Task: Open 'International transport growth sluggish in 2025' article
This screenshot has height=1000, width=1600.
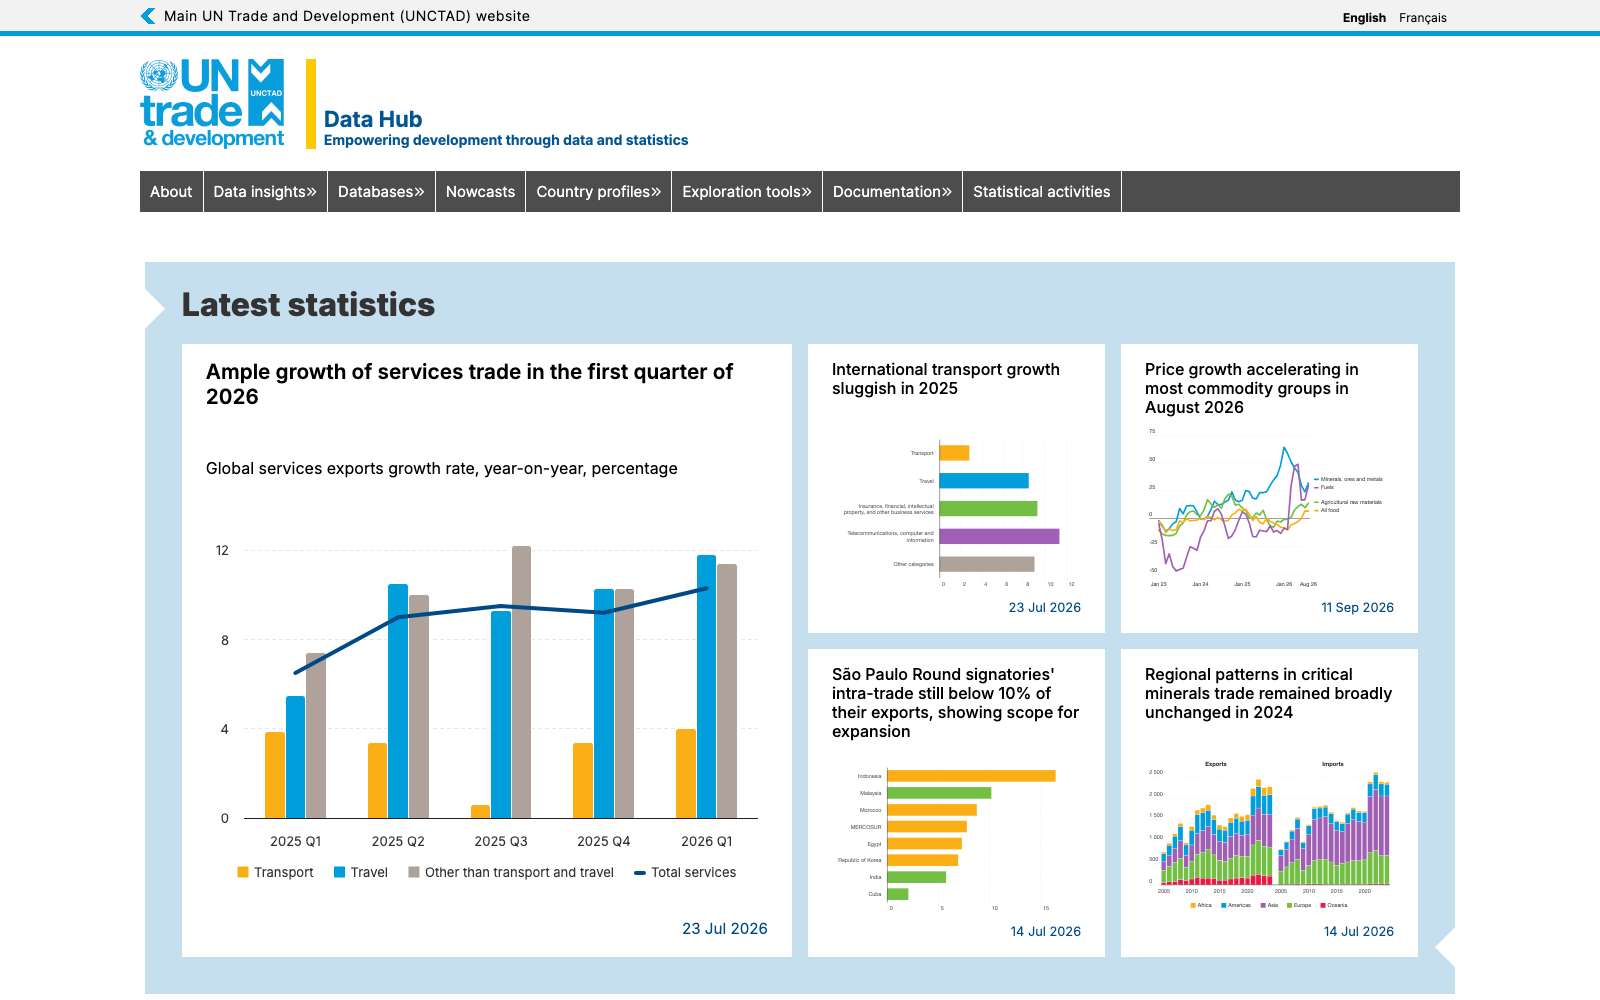Action: coord(946,379)
